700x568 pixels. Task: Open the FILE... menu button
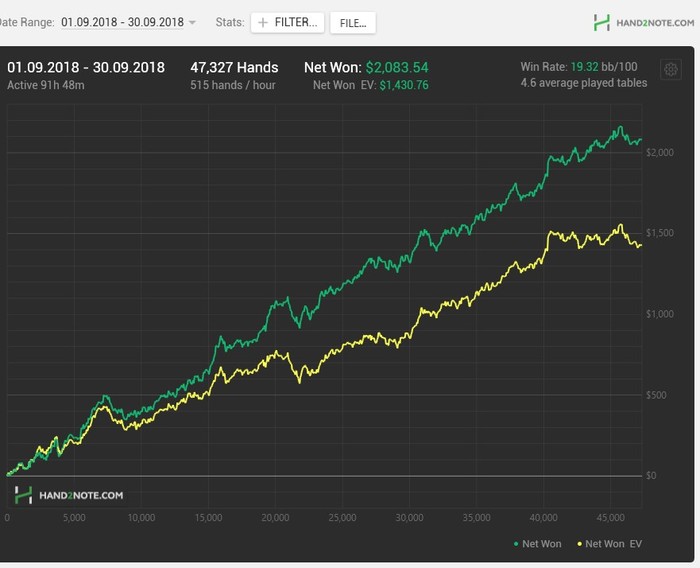pyautogui.click(x=352, y=22)
